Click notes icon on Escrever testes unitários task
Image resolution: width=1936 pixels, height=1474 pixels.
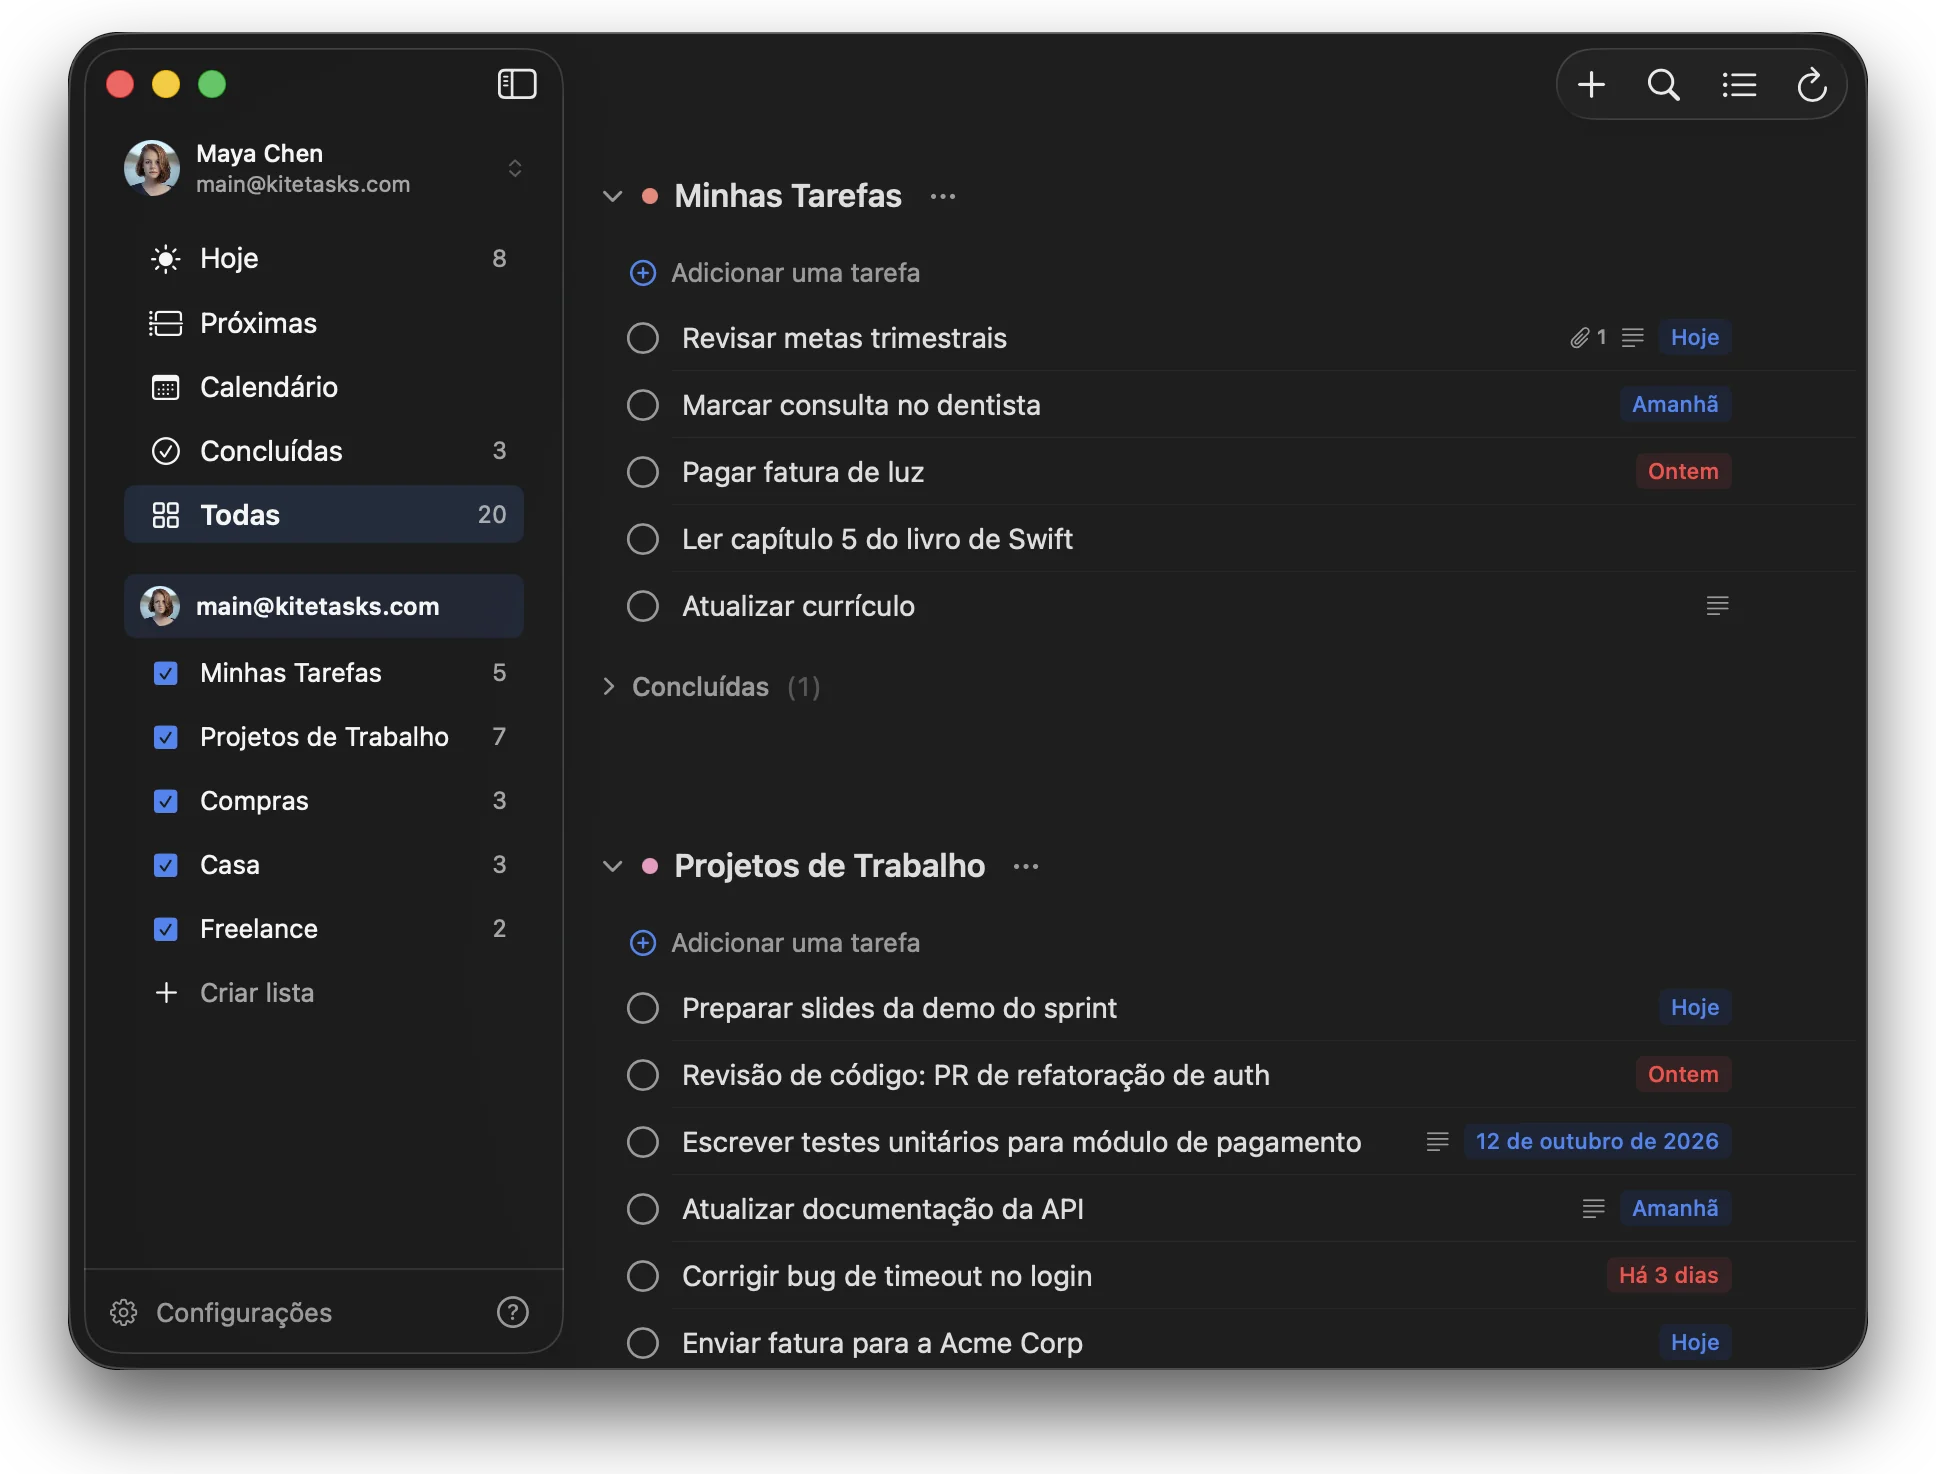point(1437,1141)
